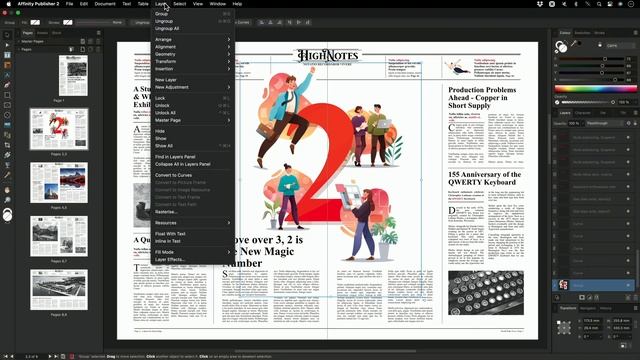Click the eyedropper in the Colour panel
The width and height of the screenshot is (640, 360).
coord(573,43)
